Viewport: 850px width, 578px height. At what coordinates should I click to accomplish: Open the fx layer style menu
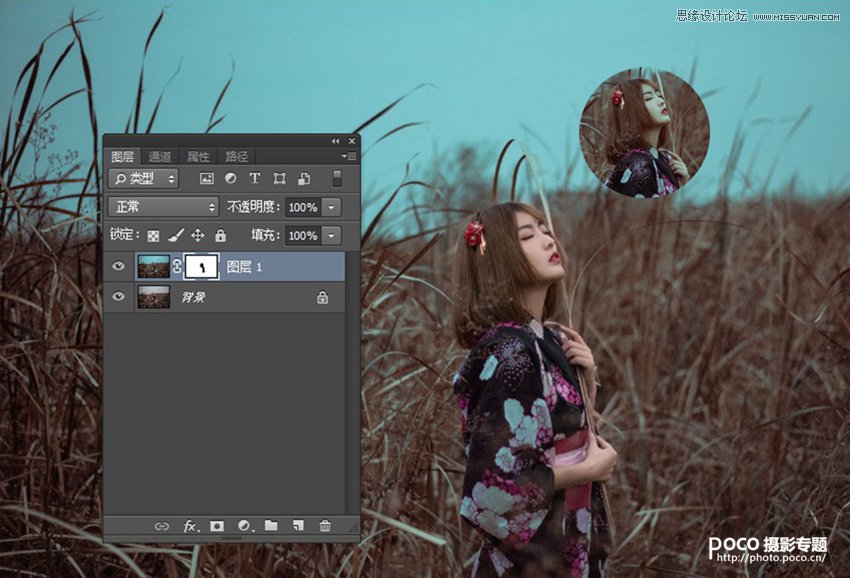tap(189, 525)
